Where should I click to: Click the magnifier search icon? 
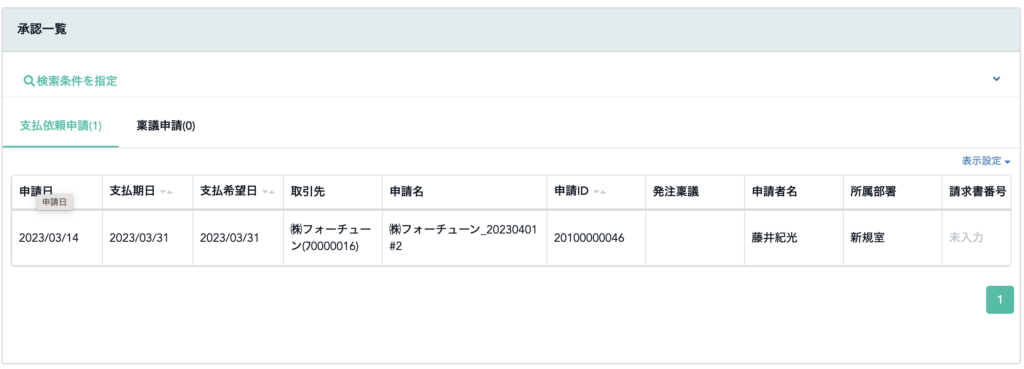pos(29,81)
